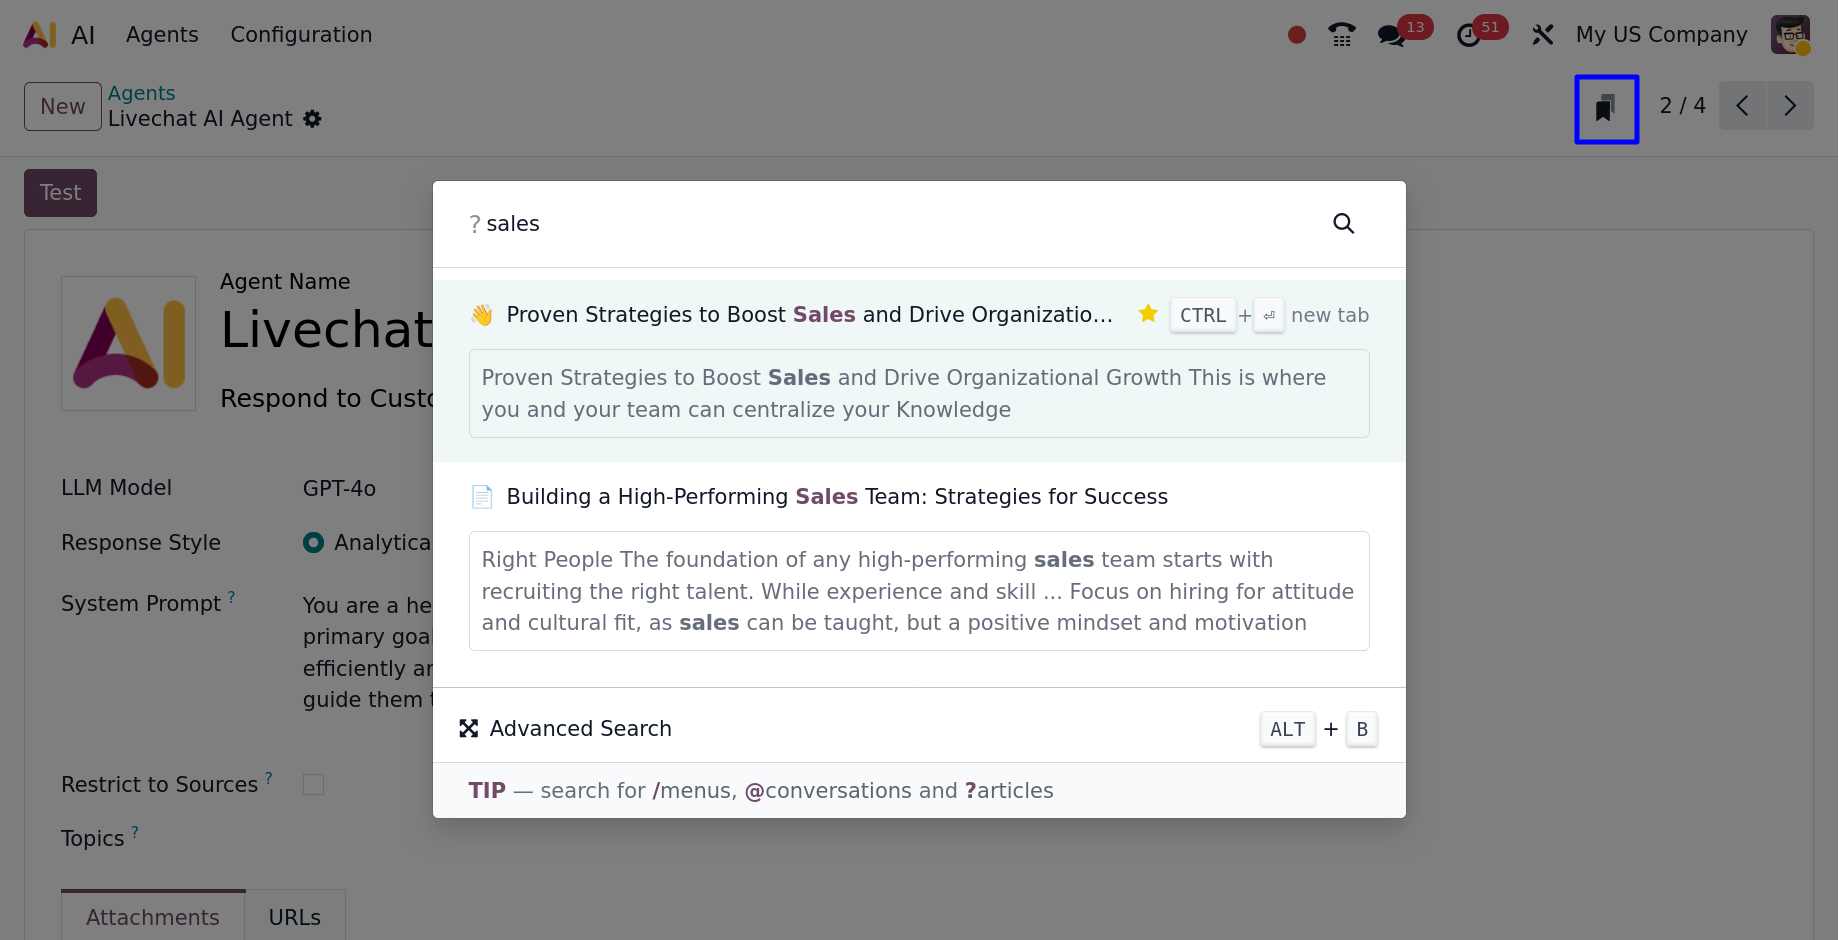Screen dimensions: 1839x940
Task: Switch to the URLs tab
Action: click(x=295, y=917)
